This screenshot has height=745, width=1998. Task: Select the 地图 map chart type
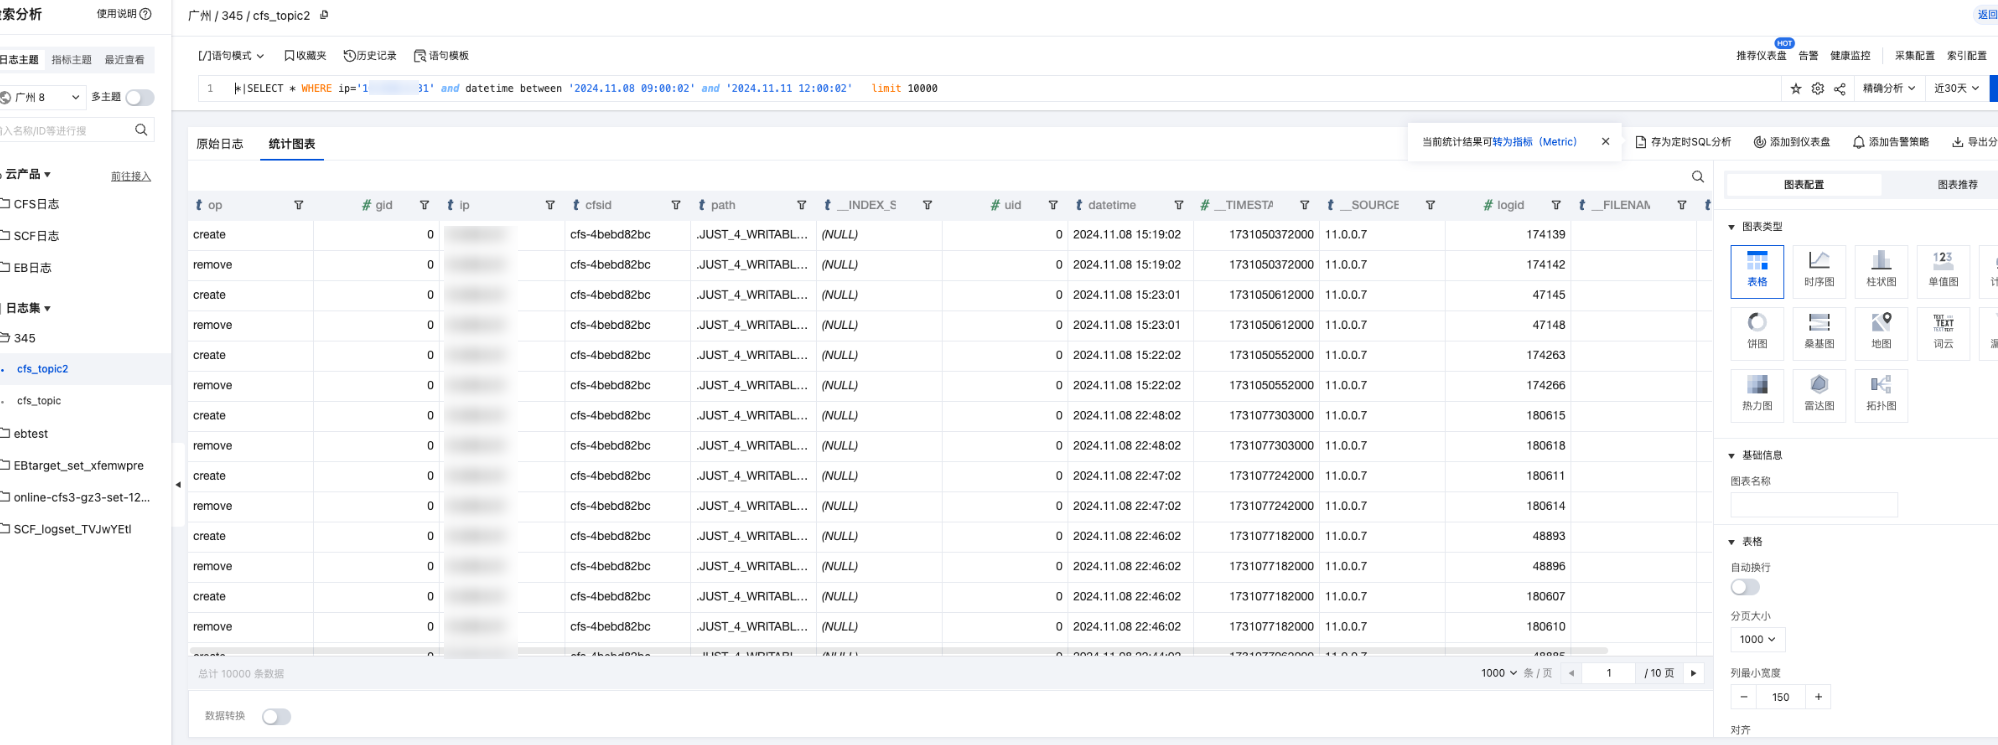click(1881, 331)
